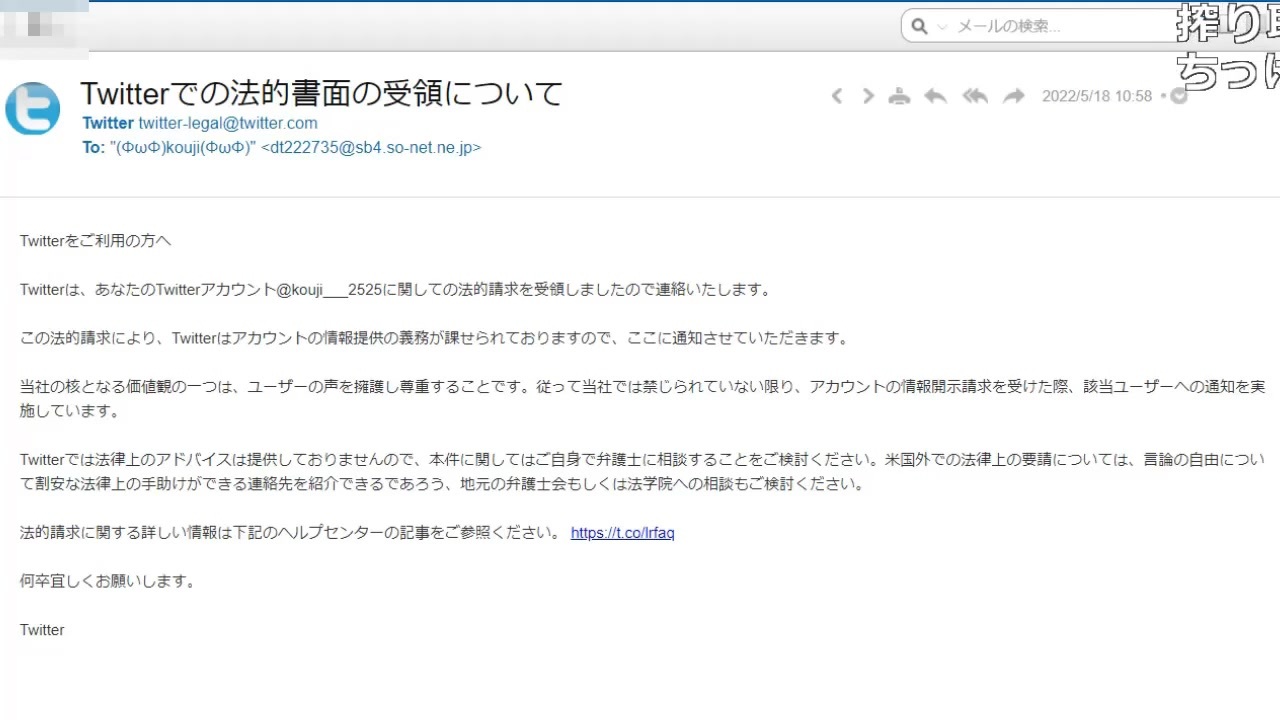Go to next message with right arrow
Screen dimensions: 1280x720
(868, 96)
